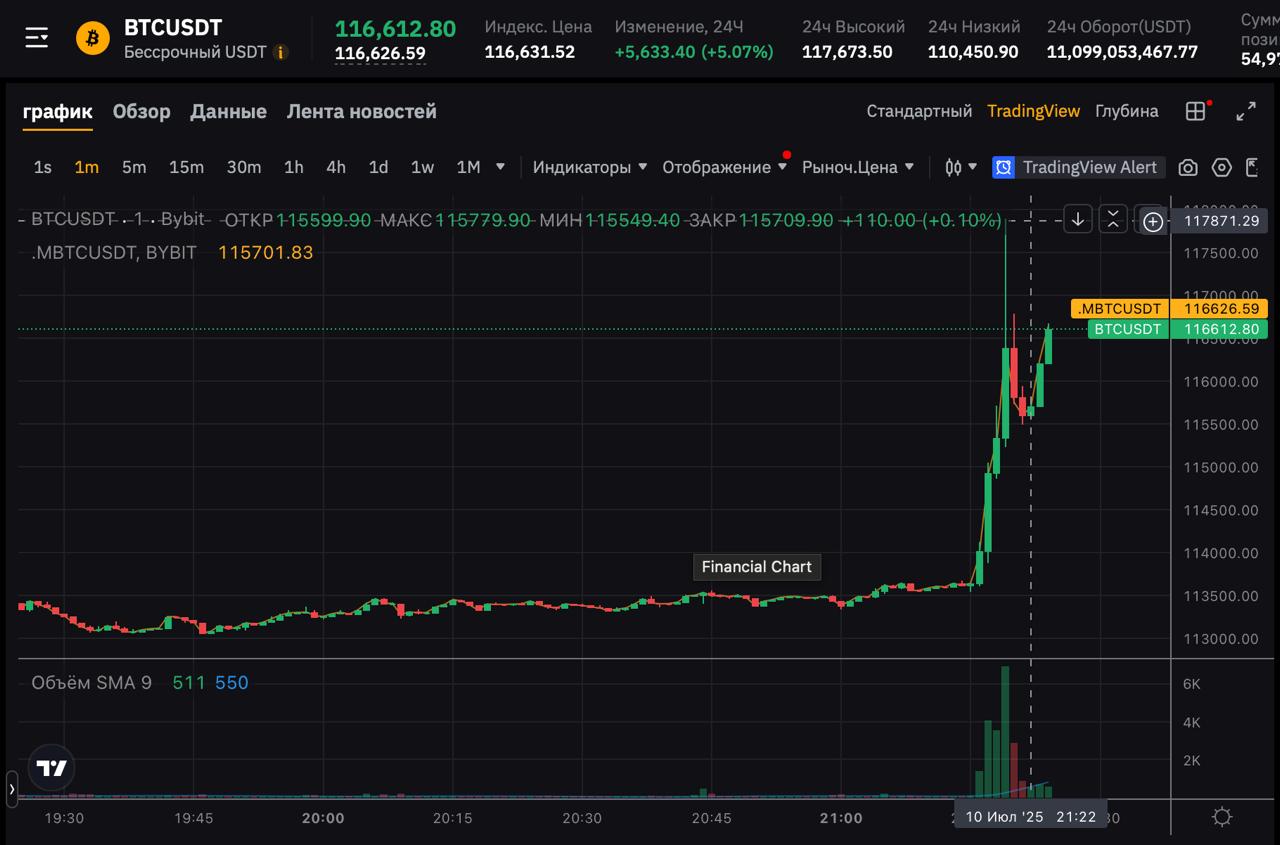Click the TradingView logo badge

(x=52, y=768)
